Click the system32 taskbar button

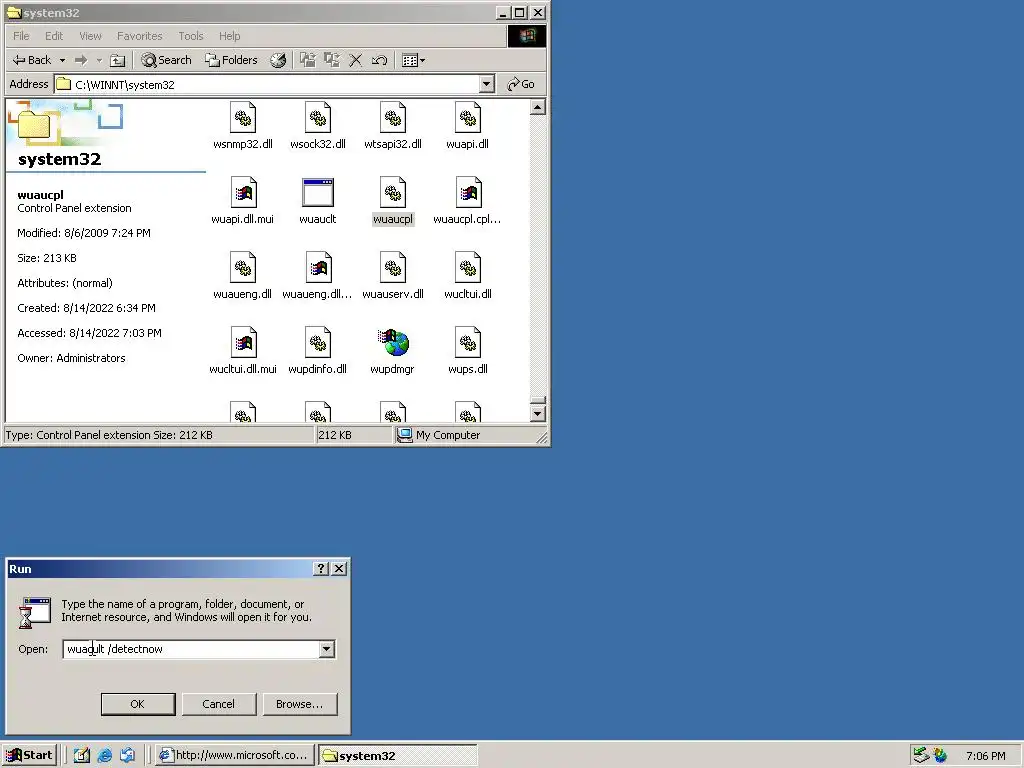tap(398, 756)
